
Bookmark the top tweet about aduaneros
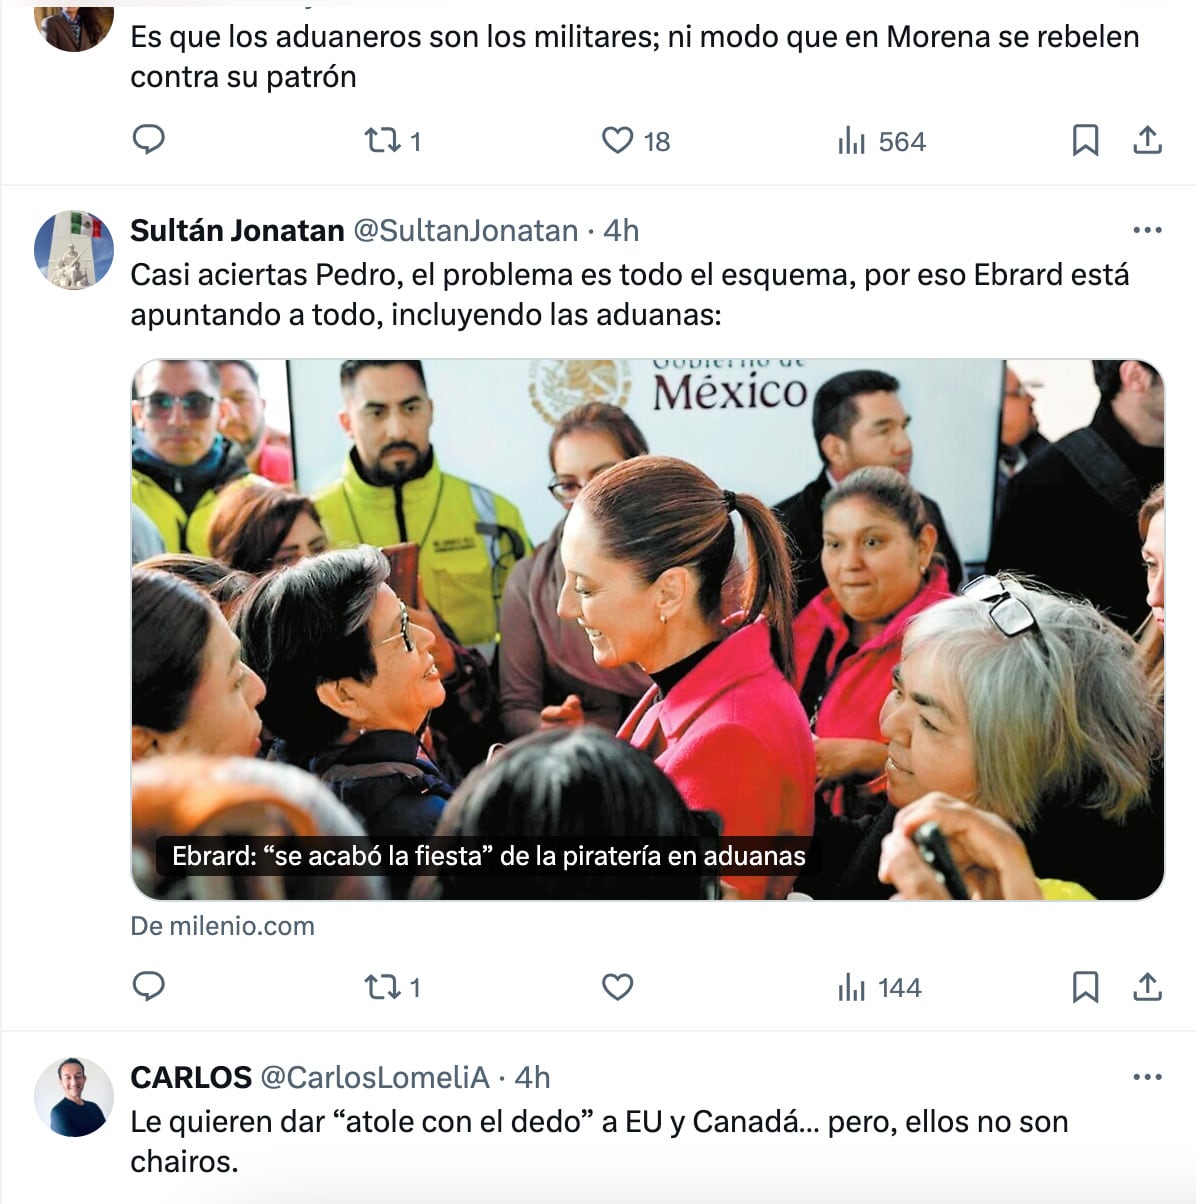pos(1085,140)
